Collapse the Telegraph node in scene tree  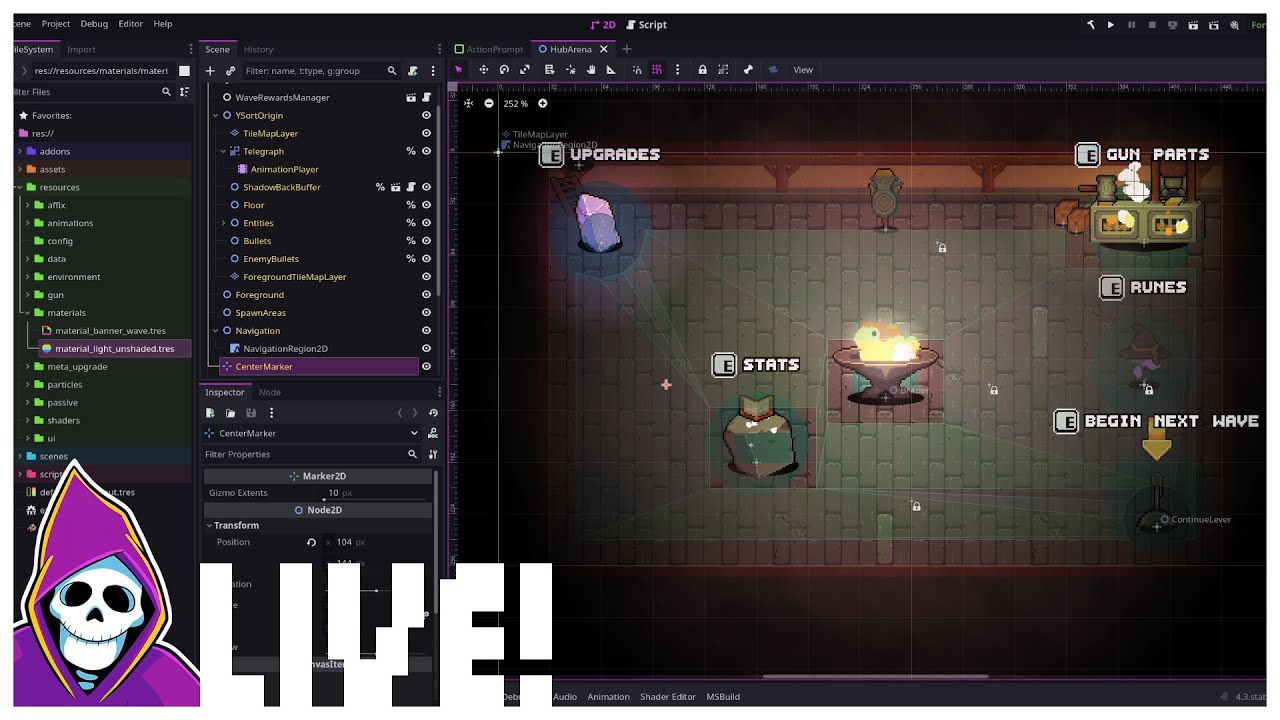(223, 151)
